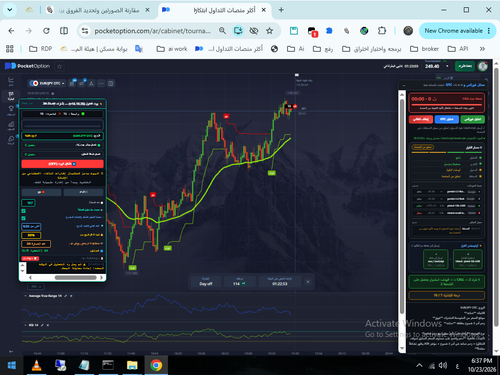Image resolution: width=500 pixels, height=375 pixels.
Task: Open the timeframe dropdown below bot panel
Action: pyautogui.click(x=36, y=287)
